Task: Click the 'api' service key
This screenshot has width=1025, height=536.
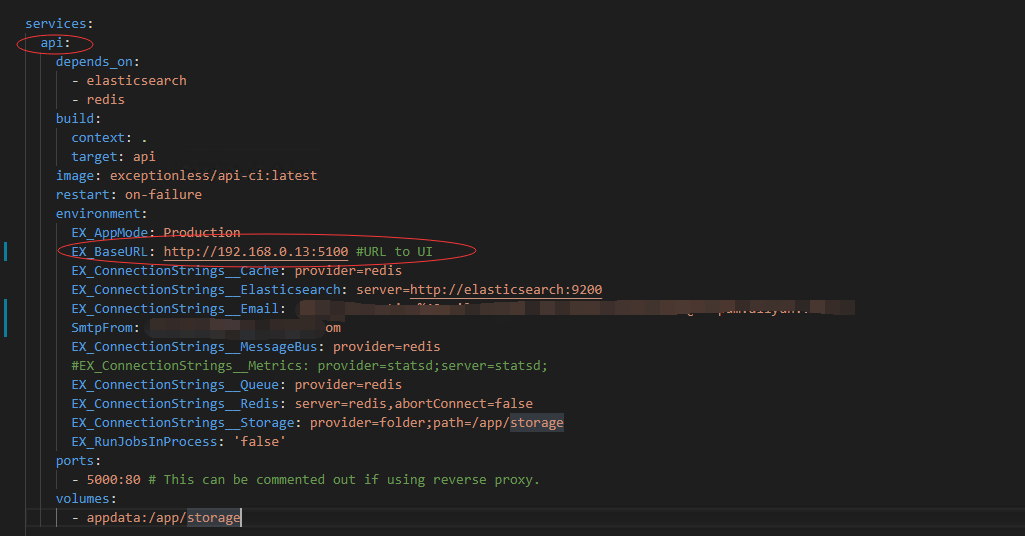Action: pyautogui.click(x=52, y=42)
